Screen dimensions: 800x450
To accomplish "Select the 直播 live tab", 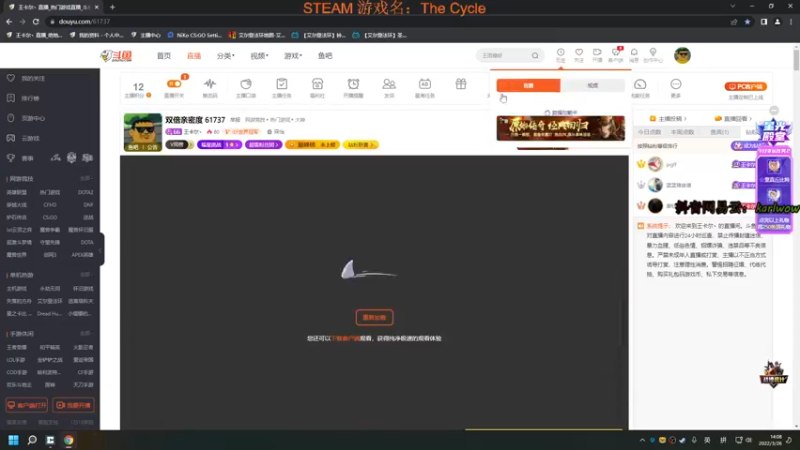I will coord(194,56).
